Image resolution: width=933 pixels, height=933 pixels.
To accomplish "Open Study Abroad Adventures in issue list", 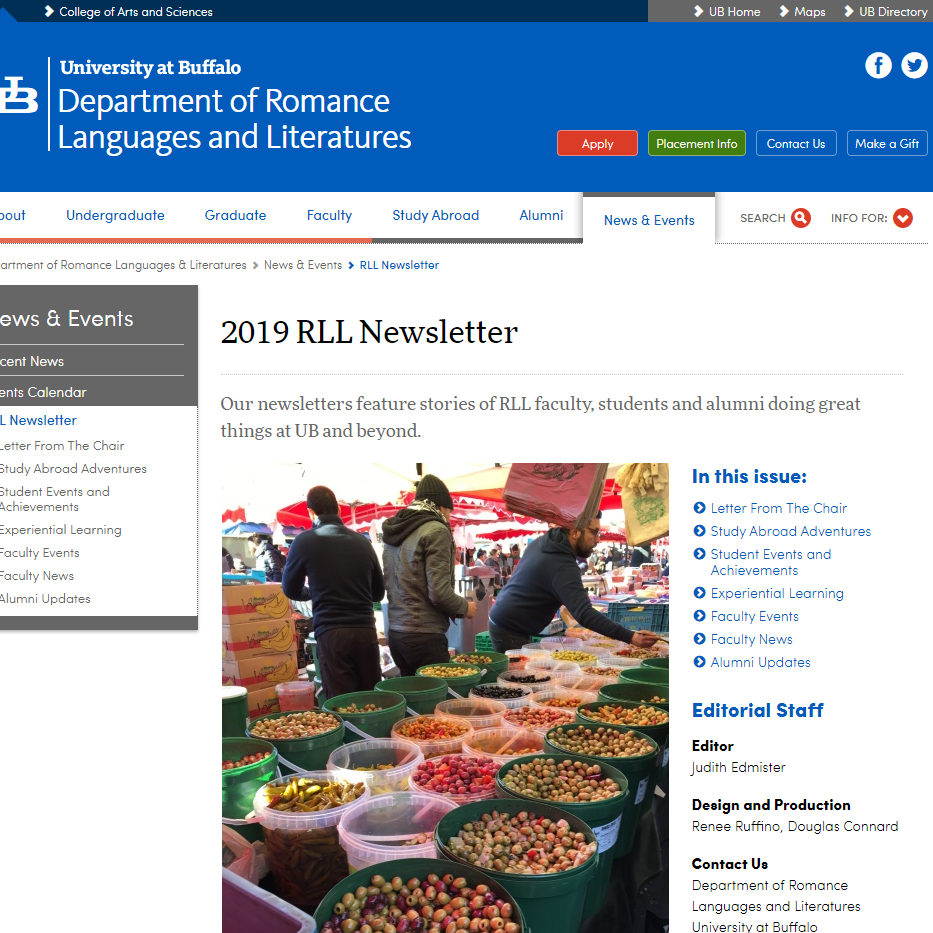I will [x=790, y=531].
